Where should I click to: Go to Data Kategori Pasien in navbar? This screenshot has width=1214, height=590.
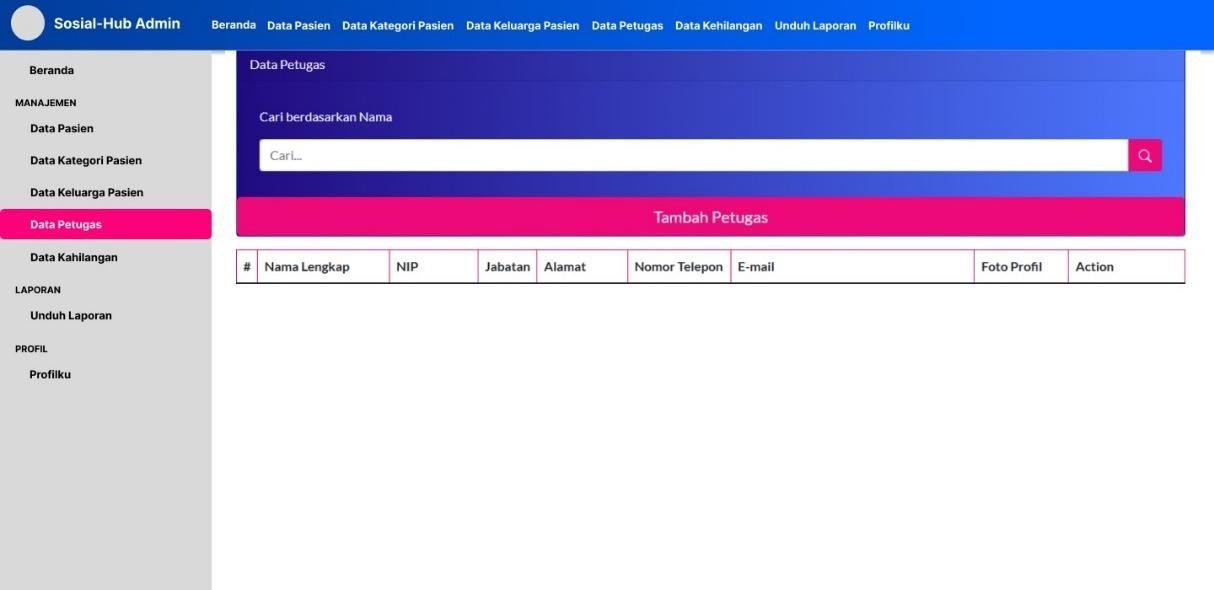(x=397, y=26)
